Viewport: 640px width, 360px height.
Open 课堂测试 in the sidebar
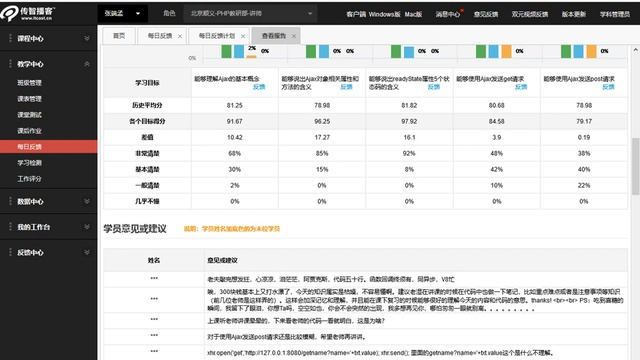point(29,115)
